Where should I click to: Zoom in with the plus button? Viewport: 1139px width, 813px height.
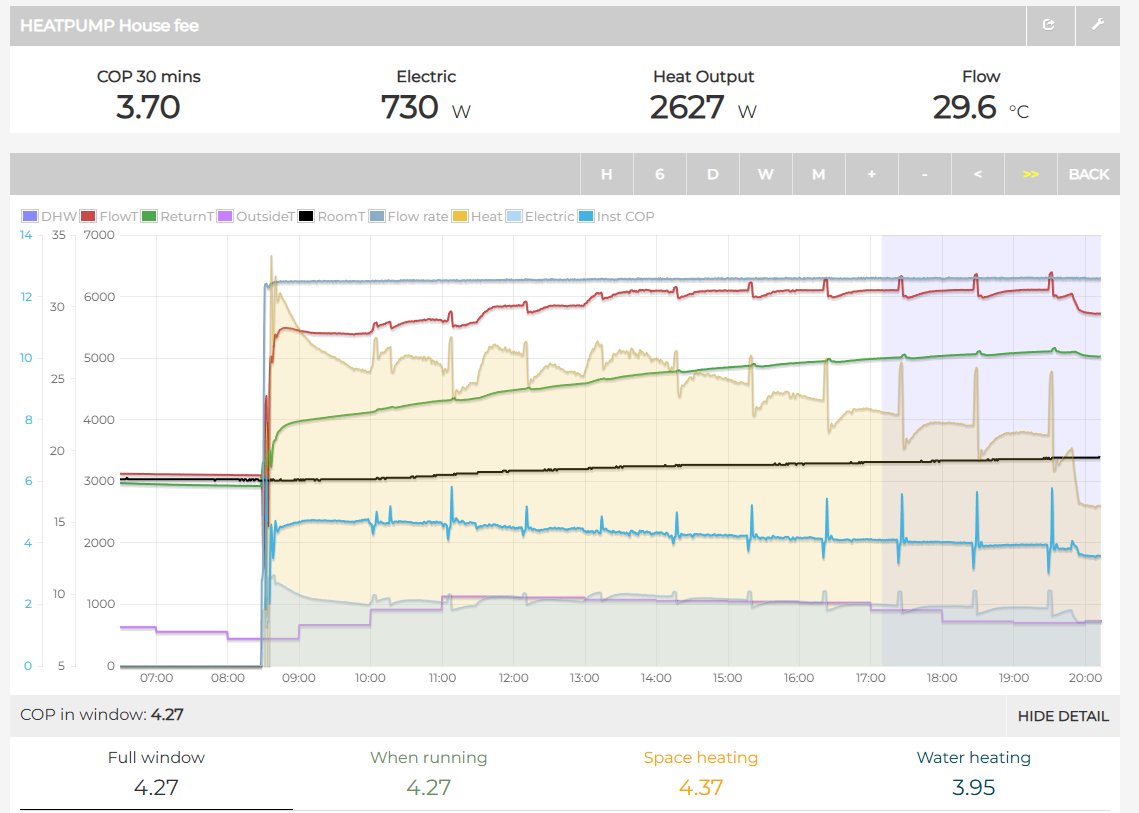coord(871,174)
